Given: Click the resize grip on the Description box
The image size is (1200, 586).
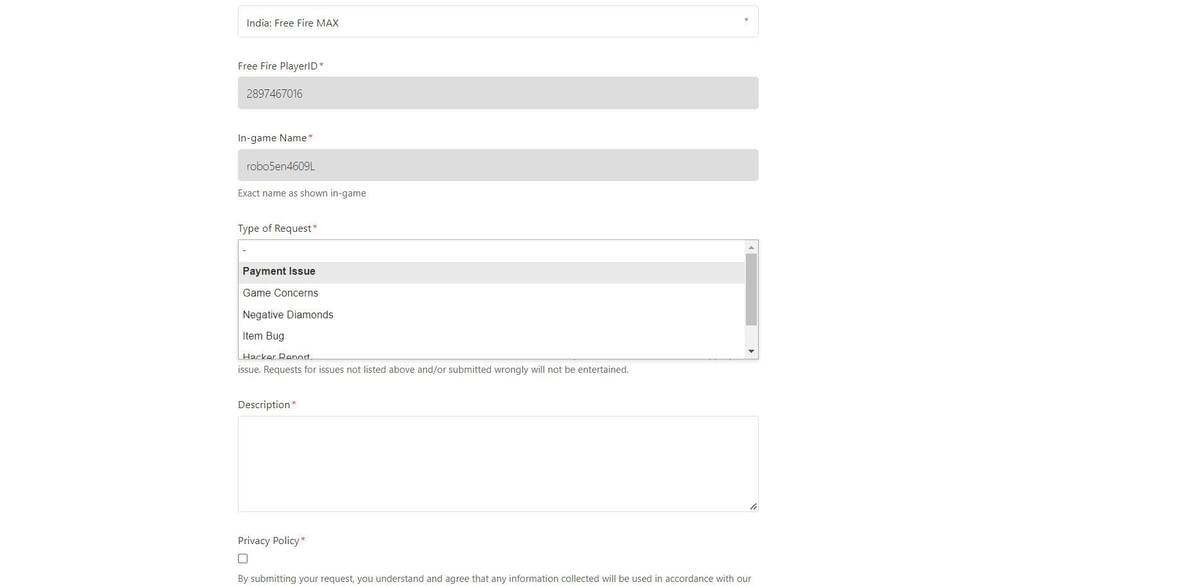Looking at the screenshot, I should pos(752,506).
